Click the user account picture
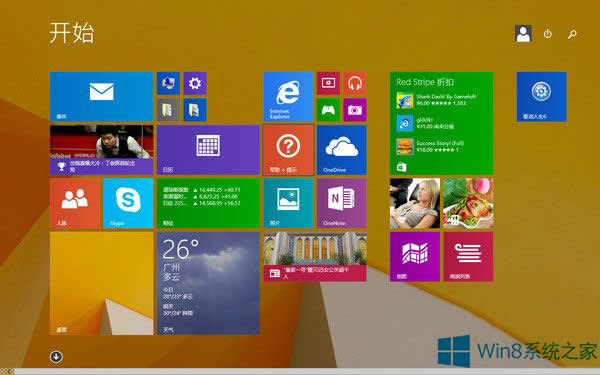Image resolution: width=600 pixels, height=375 pixels. 523,34
